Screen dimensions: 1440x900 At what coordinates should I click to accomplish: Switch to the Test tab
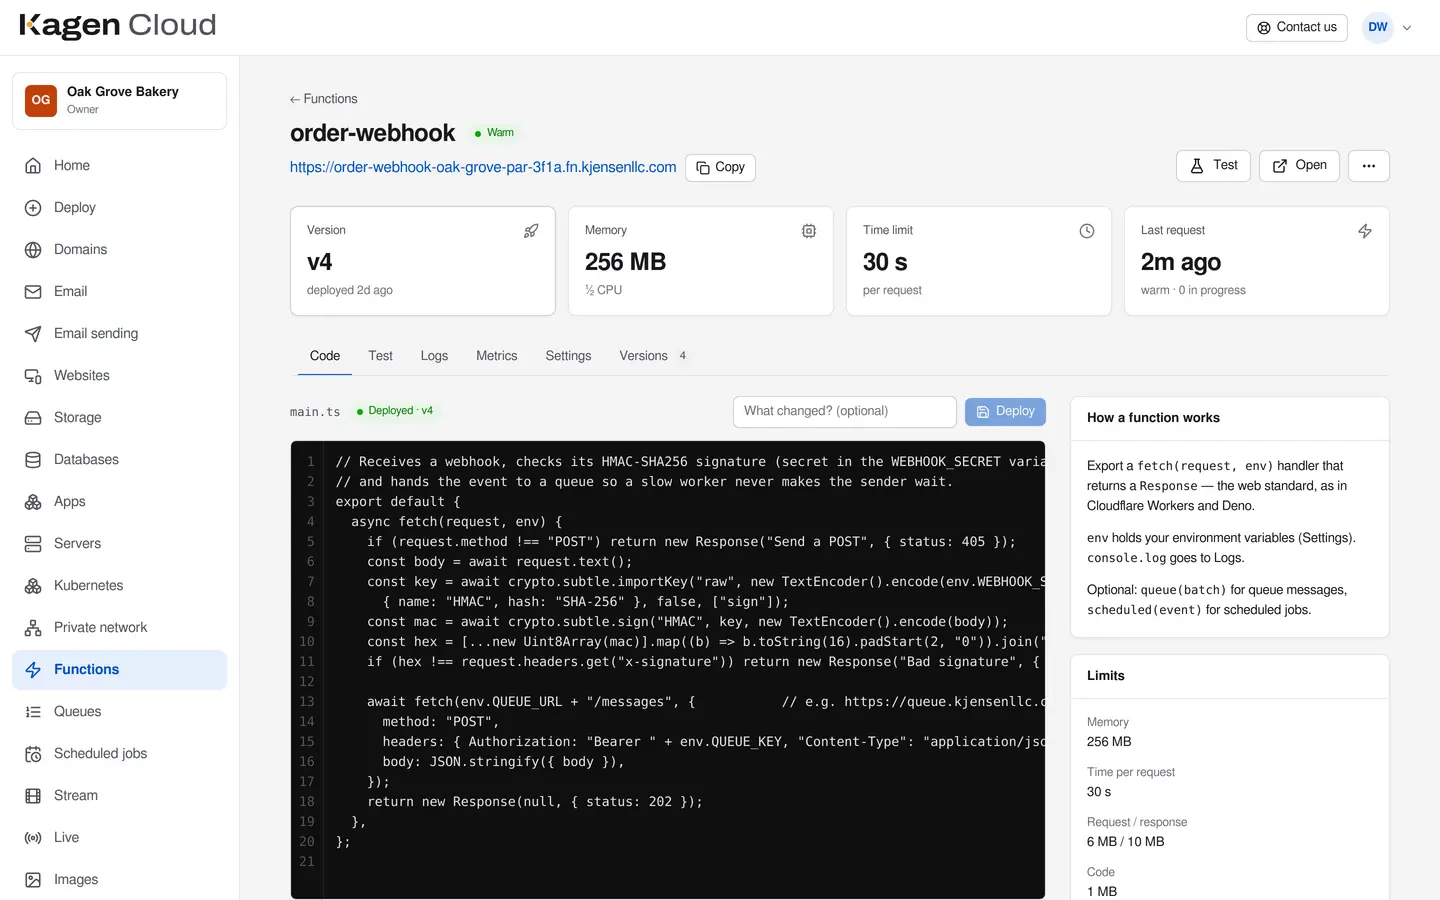click(x=380, y=356)
